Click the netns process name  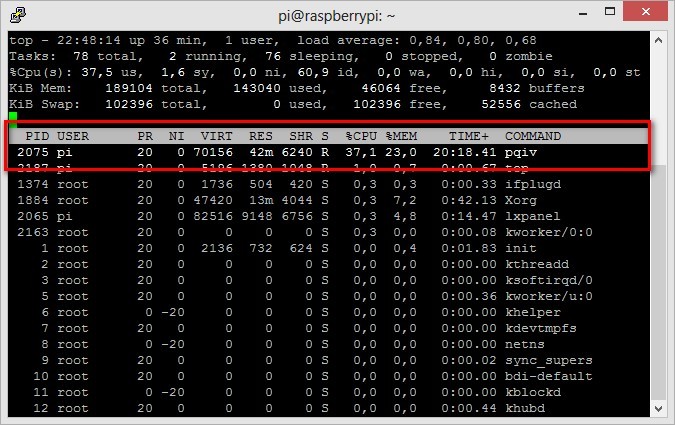coord(525,344)
